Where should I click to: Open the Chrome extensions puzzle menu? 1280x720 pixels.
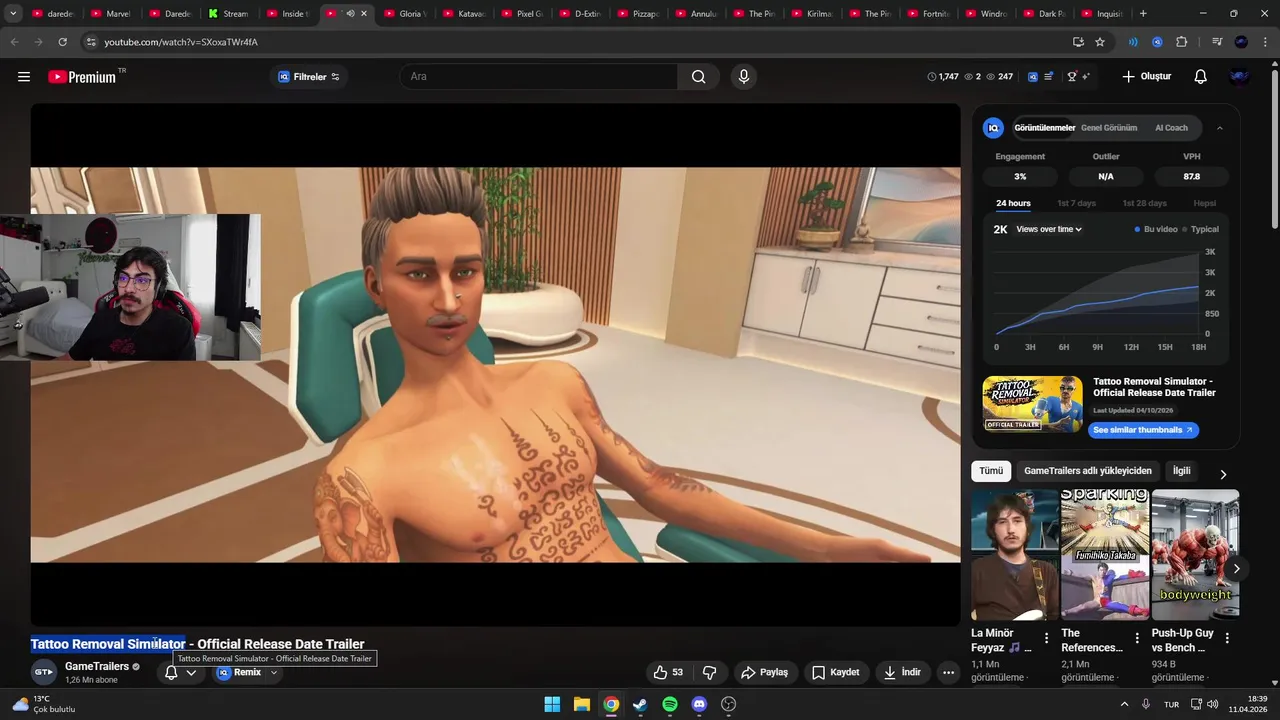[x=1181, y=42]
